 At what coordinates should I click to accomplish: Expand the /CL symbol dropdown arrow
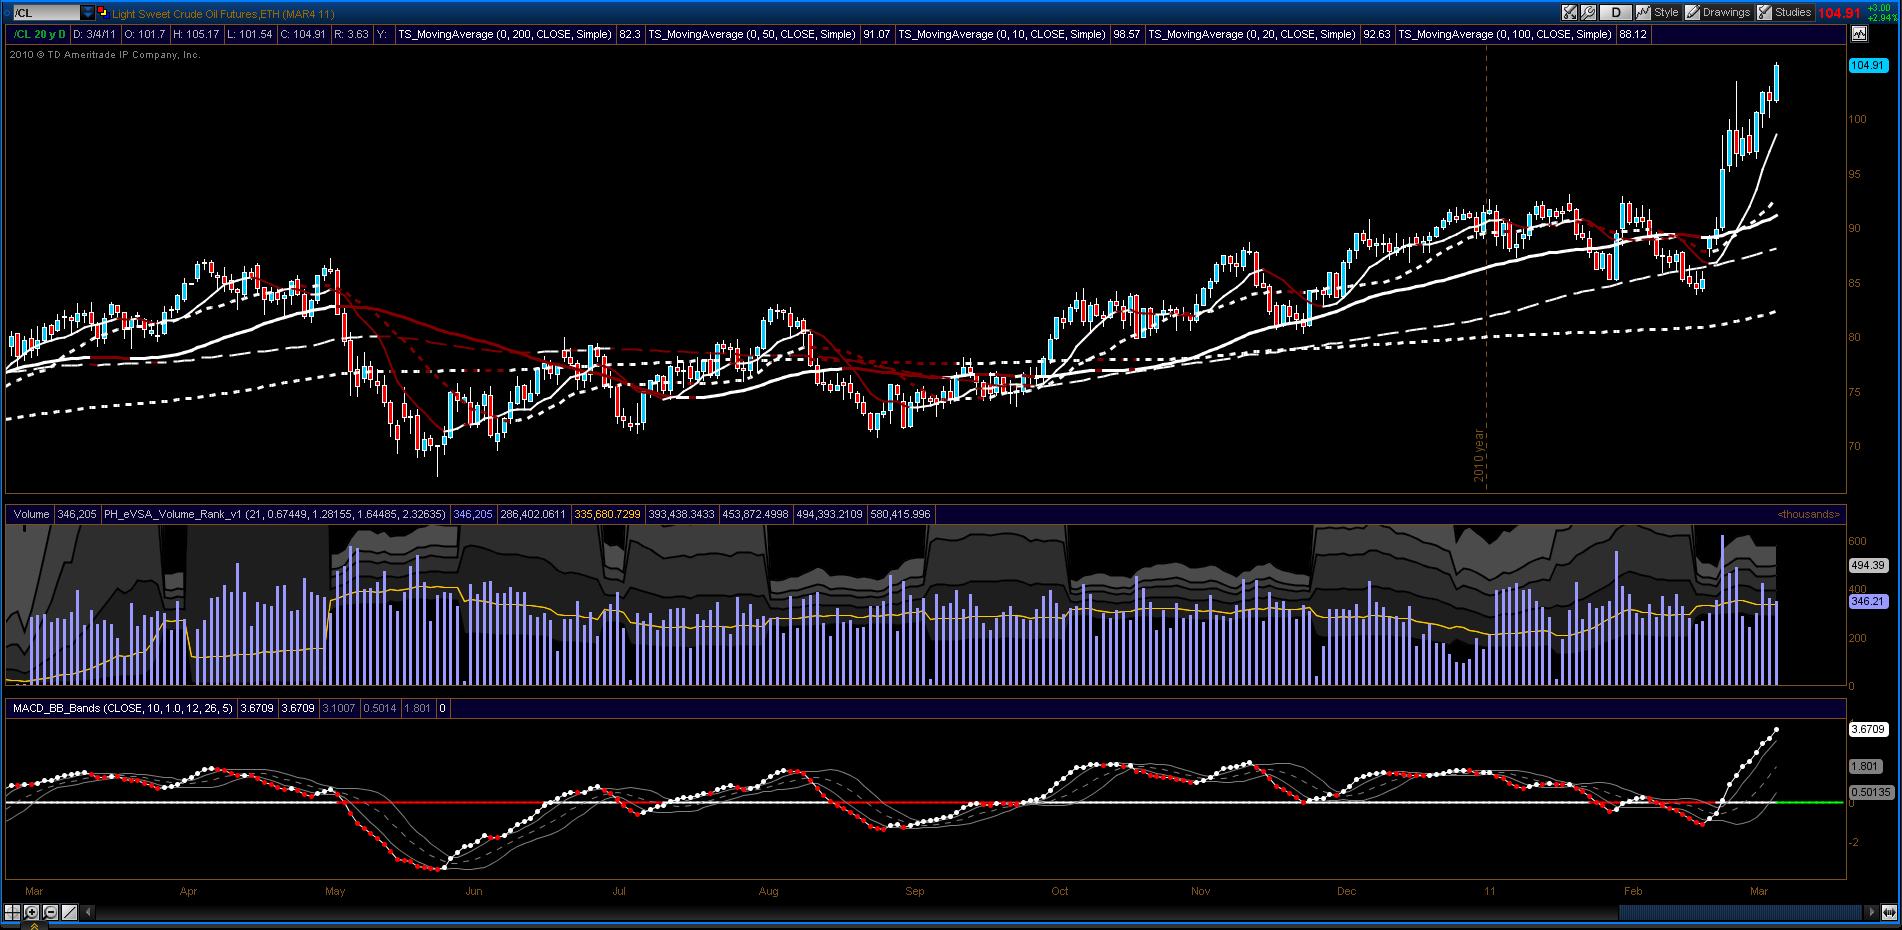tap(88, 13)
